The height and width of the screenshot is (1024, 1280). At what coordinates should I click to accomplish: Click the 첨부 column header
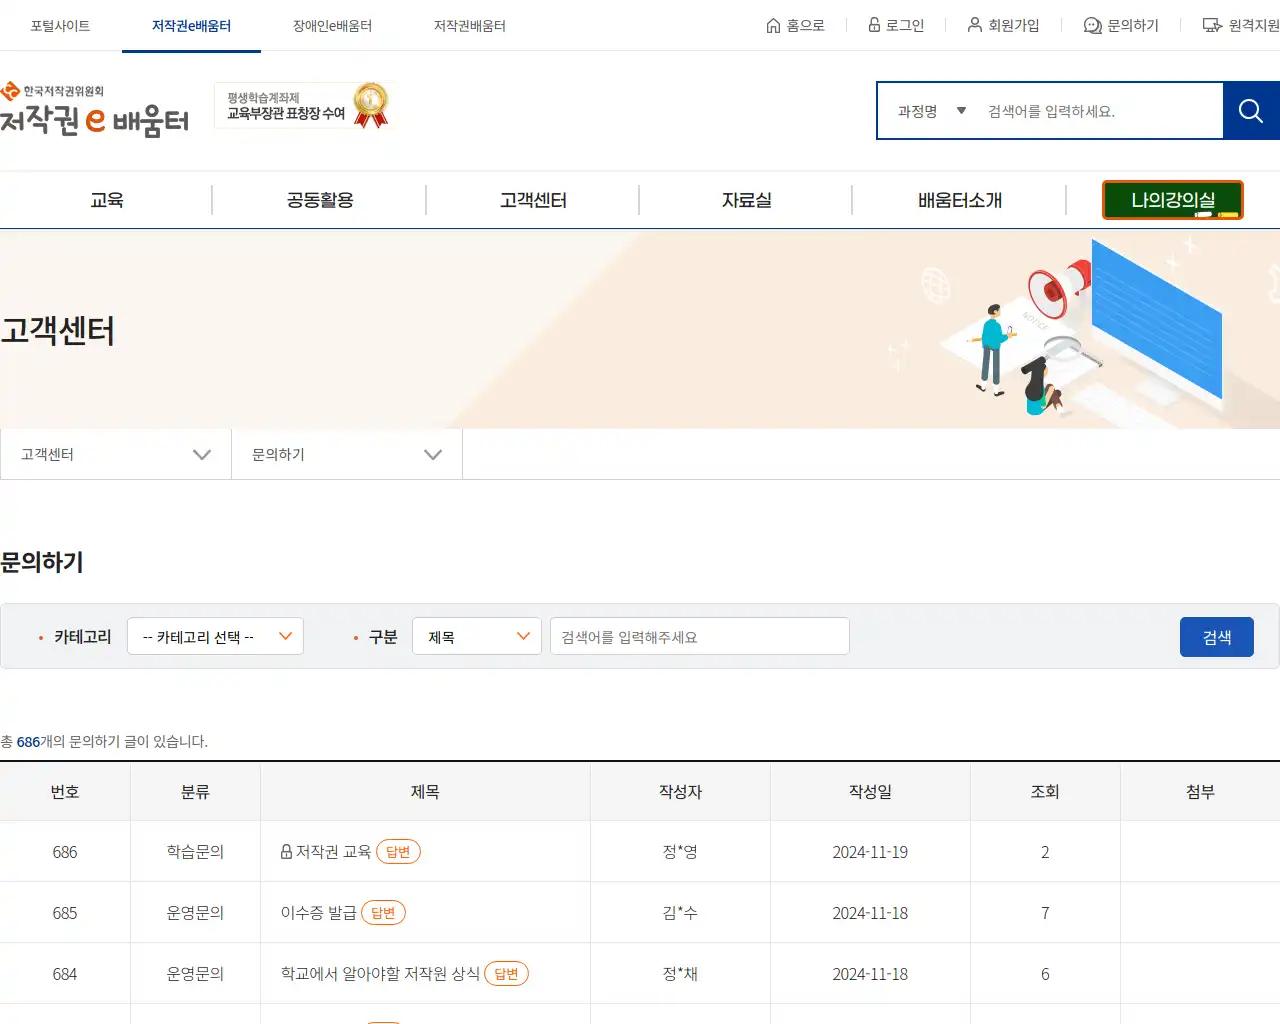1200,792
